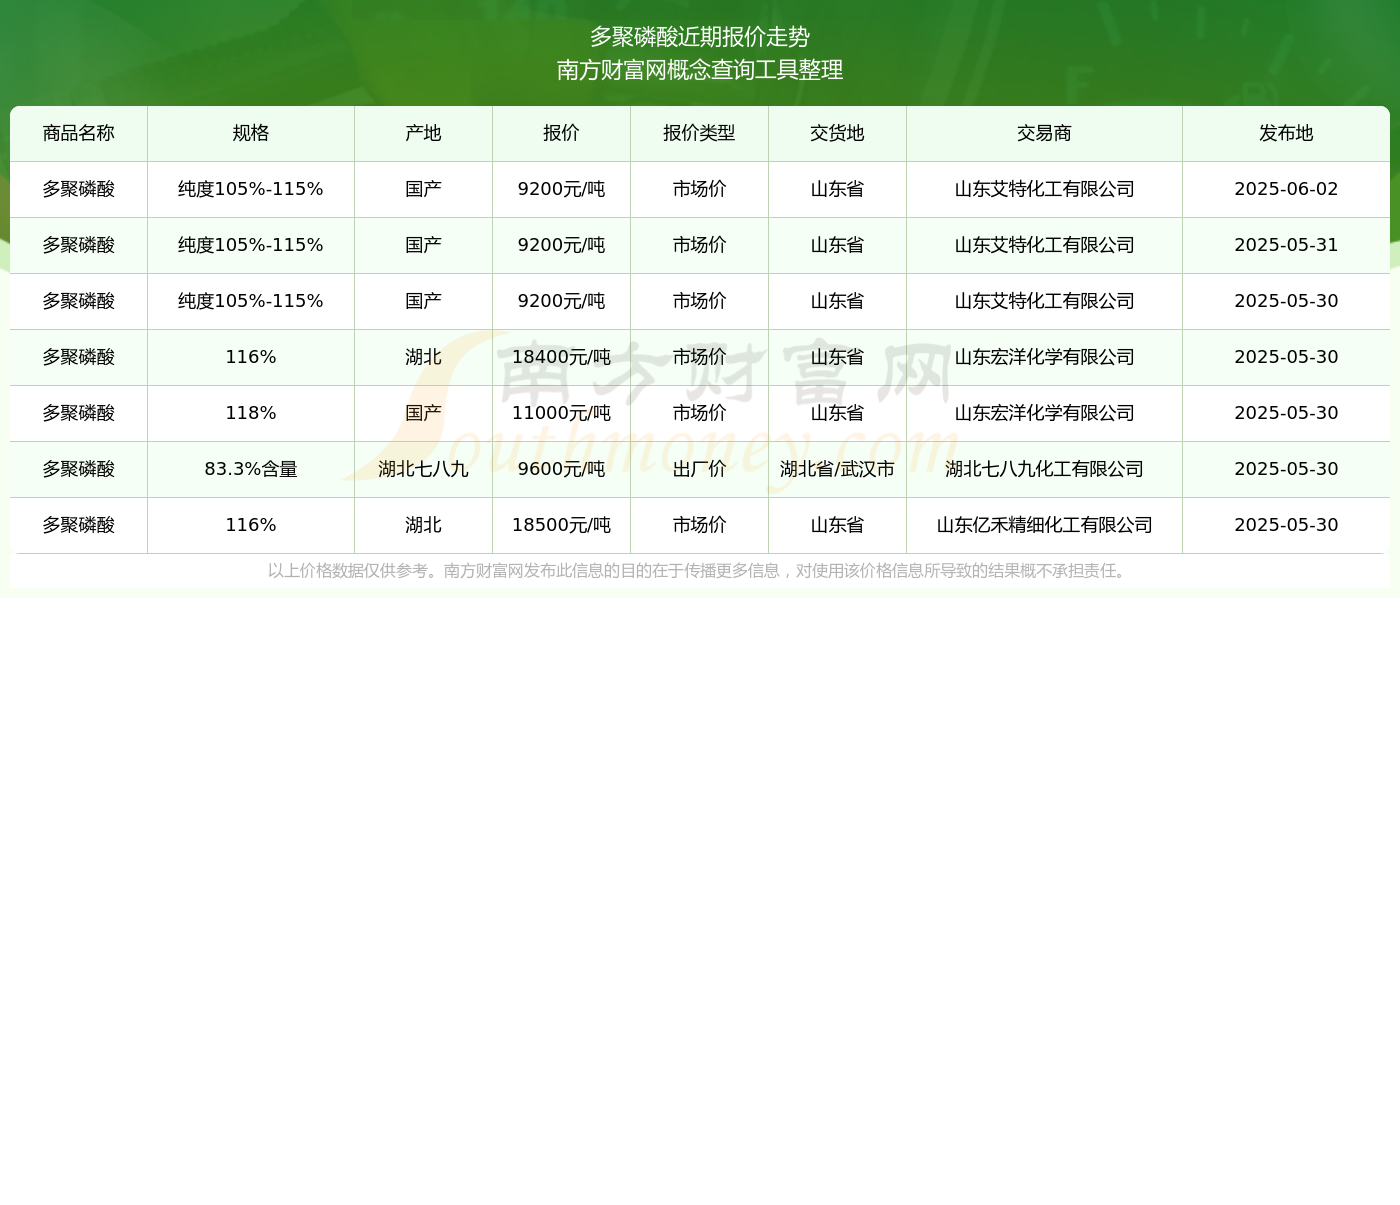Click the subtitle 南方财富网概念查询工具整理

(x=700, y=70)
